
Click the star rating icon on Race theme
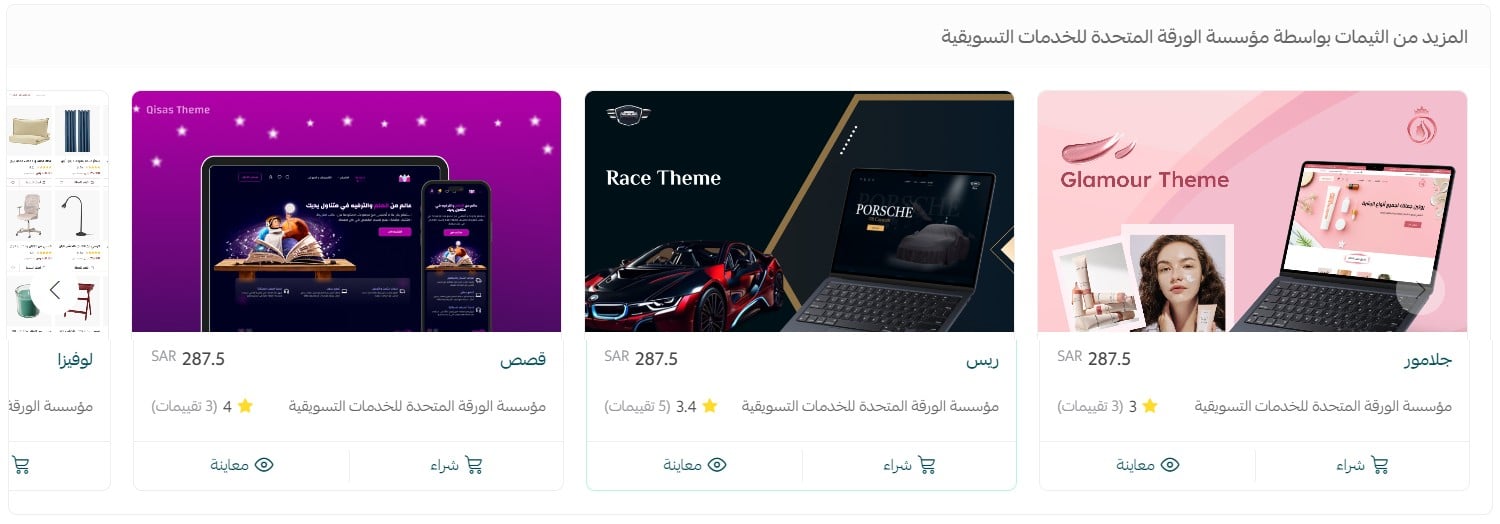click(x=710, y=406)
